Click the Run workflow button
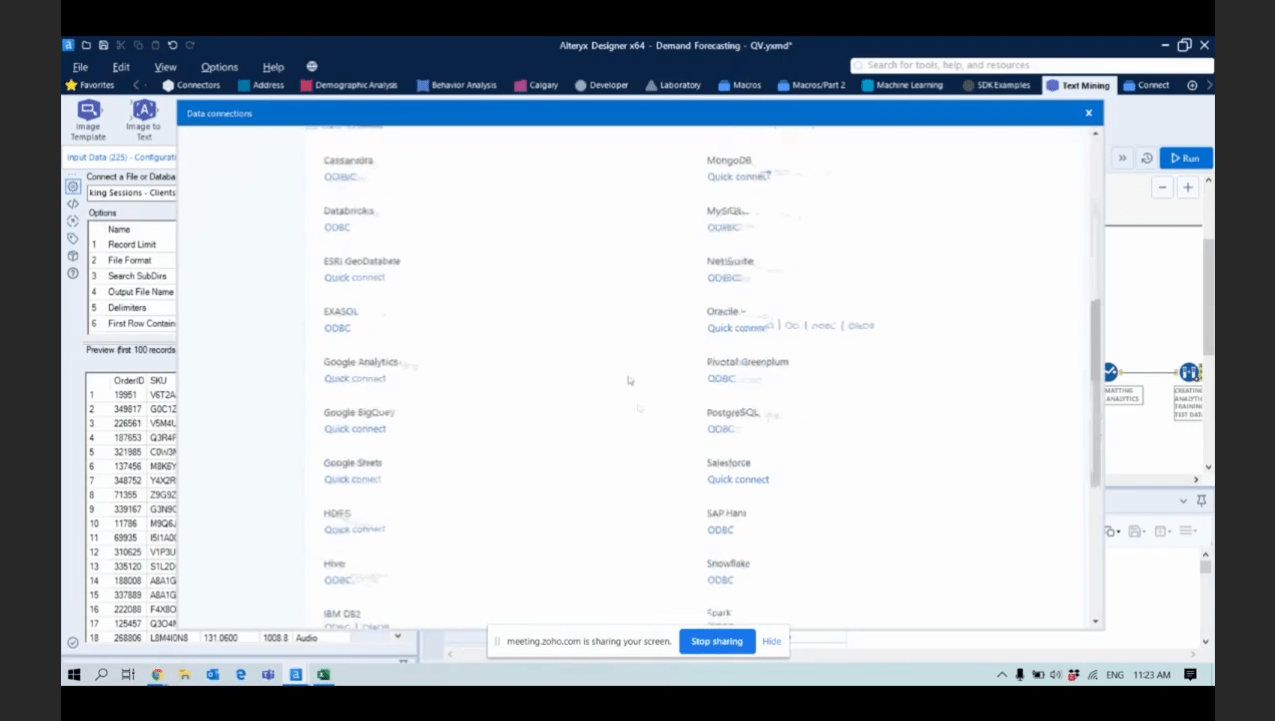This screenshot has width=1275, height=721. point(1186,158)
